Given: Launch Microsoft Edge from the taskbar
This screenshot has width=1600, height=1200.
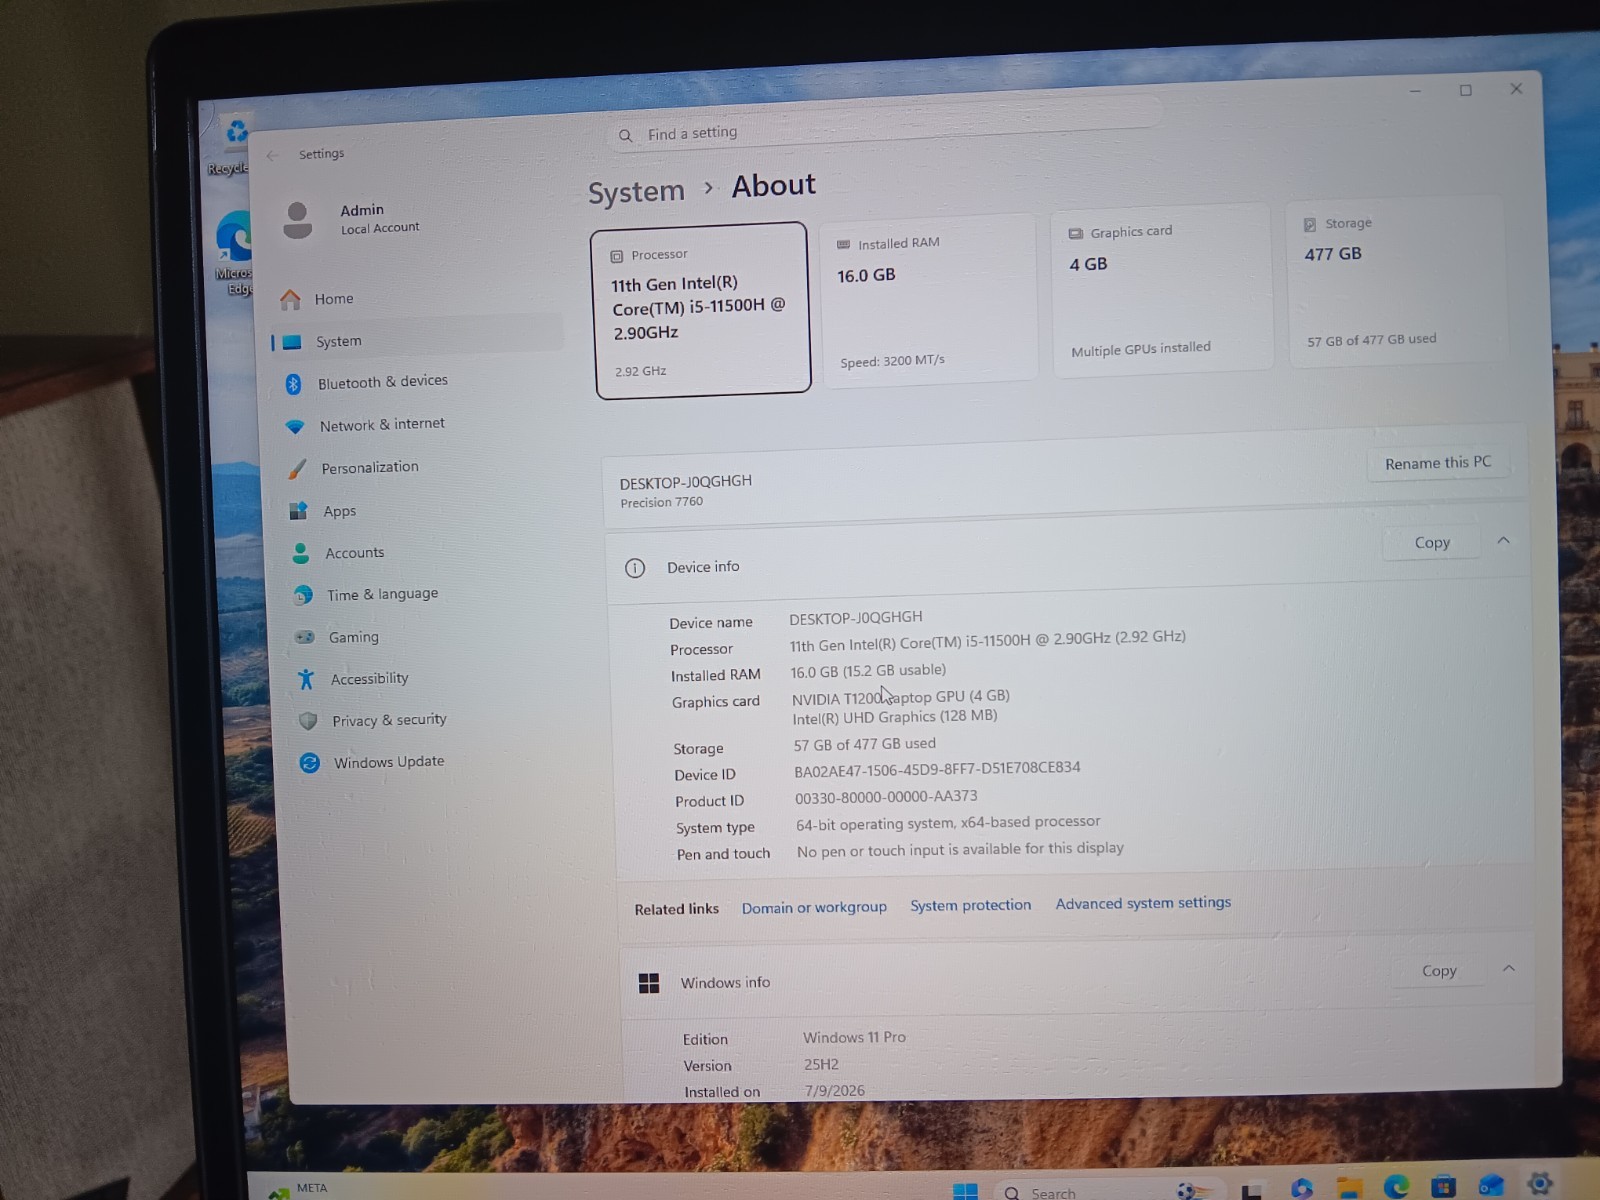Looking at the screenshot, I should click(1396, 1187).
